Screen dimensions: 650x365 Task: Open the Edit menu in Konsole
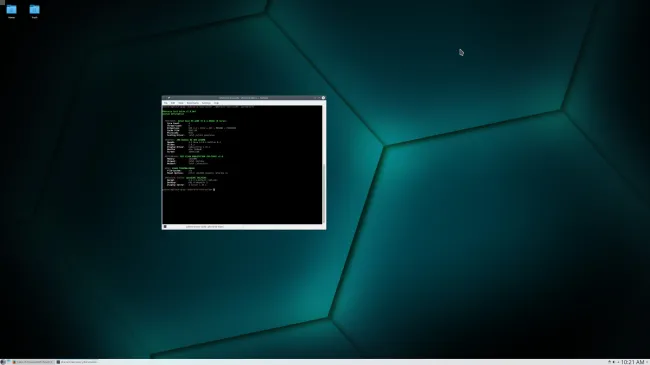pos(173,103)
